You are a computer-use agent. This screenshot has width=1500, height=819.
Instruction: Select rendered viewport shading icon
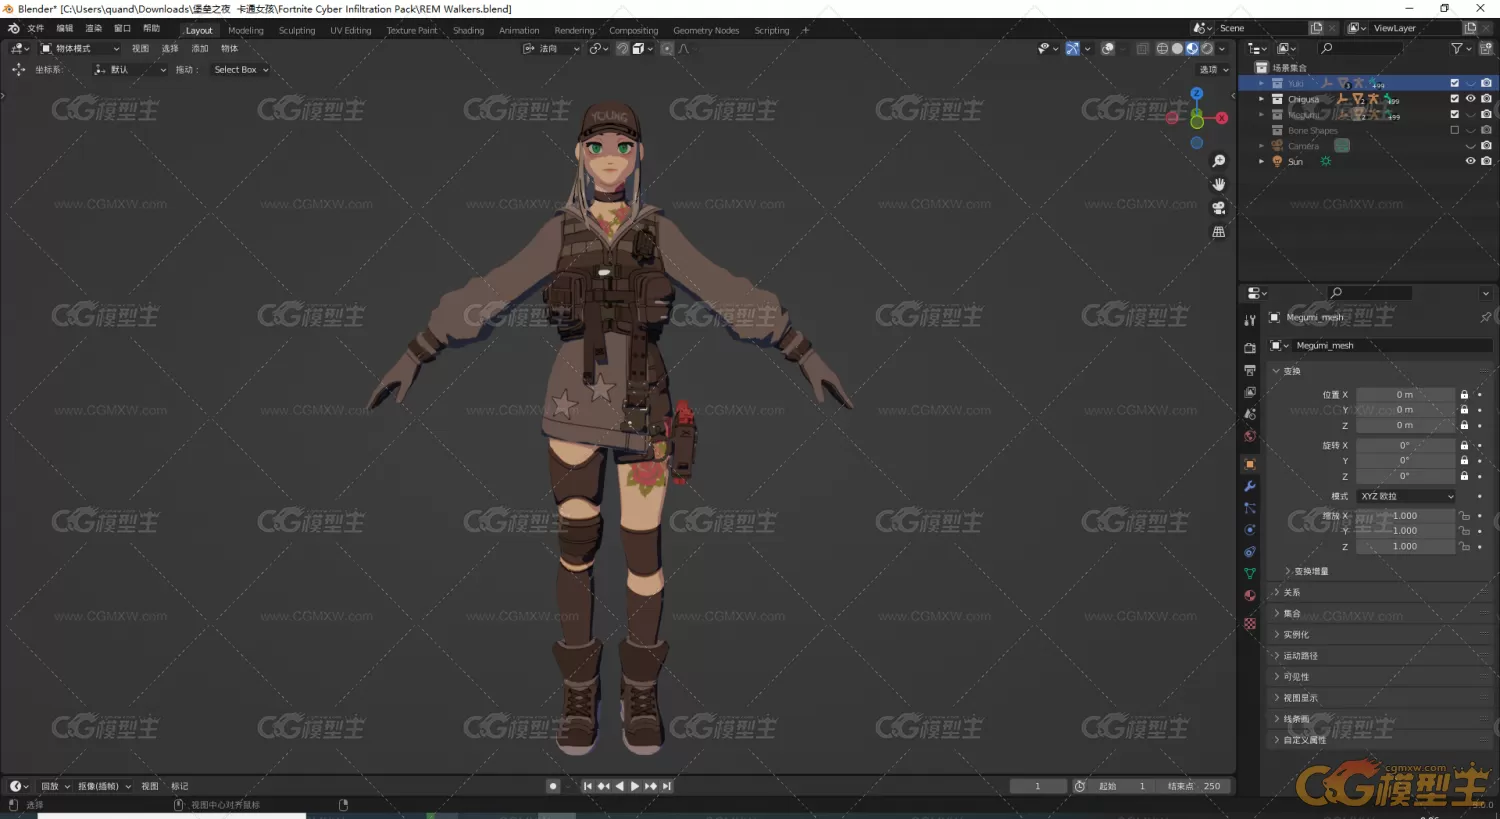click(x=1207, y=48)
